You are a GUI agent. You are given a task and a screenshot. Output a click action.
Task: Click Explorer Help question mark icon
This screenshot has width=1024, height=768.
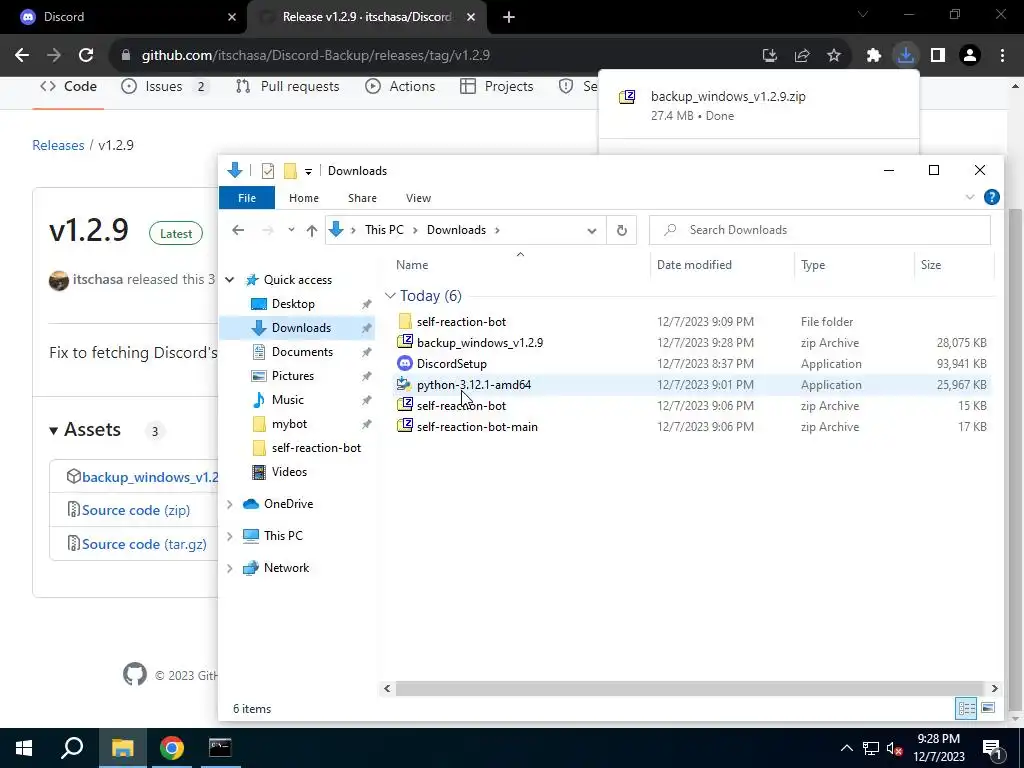tap(991, 197)
